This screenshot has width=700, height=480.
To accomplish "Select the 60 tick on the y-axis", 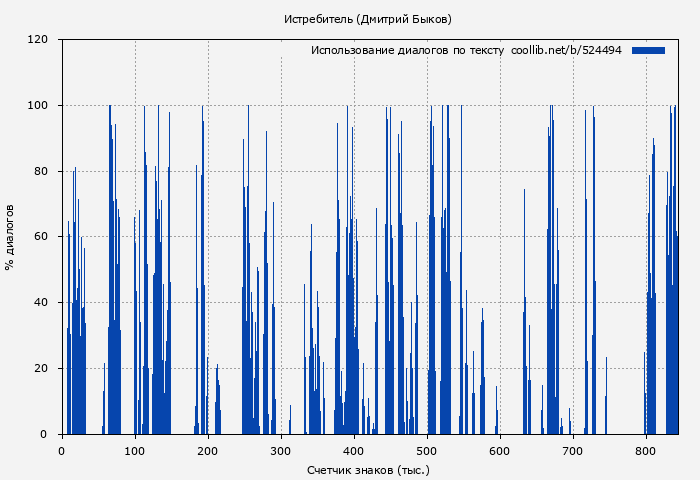I will tap(41, 237).
